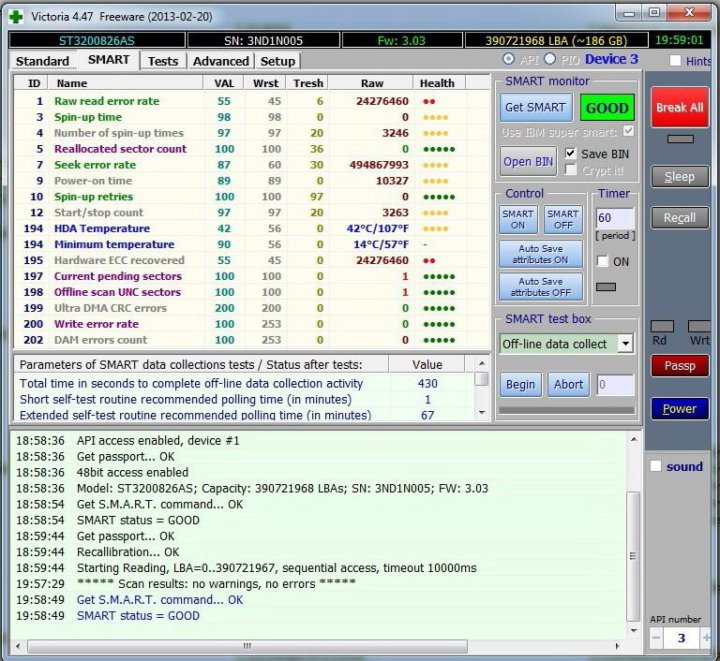Screen dimensions: 720x661
Task: Select the PIO radio button
Action: tap(549, 60)
